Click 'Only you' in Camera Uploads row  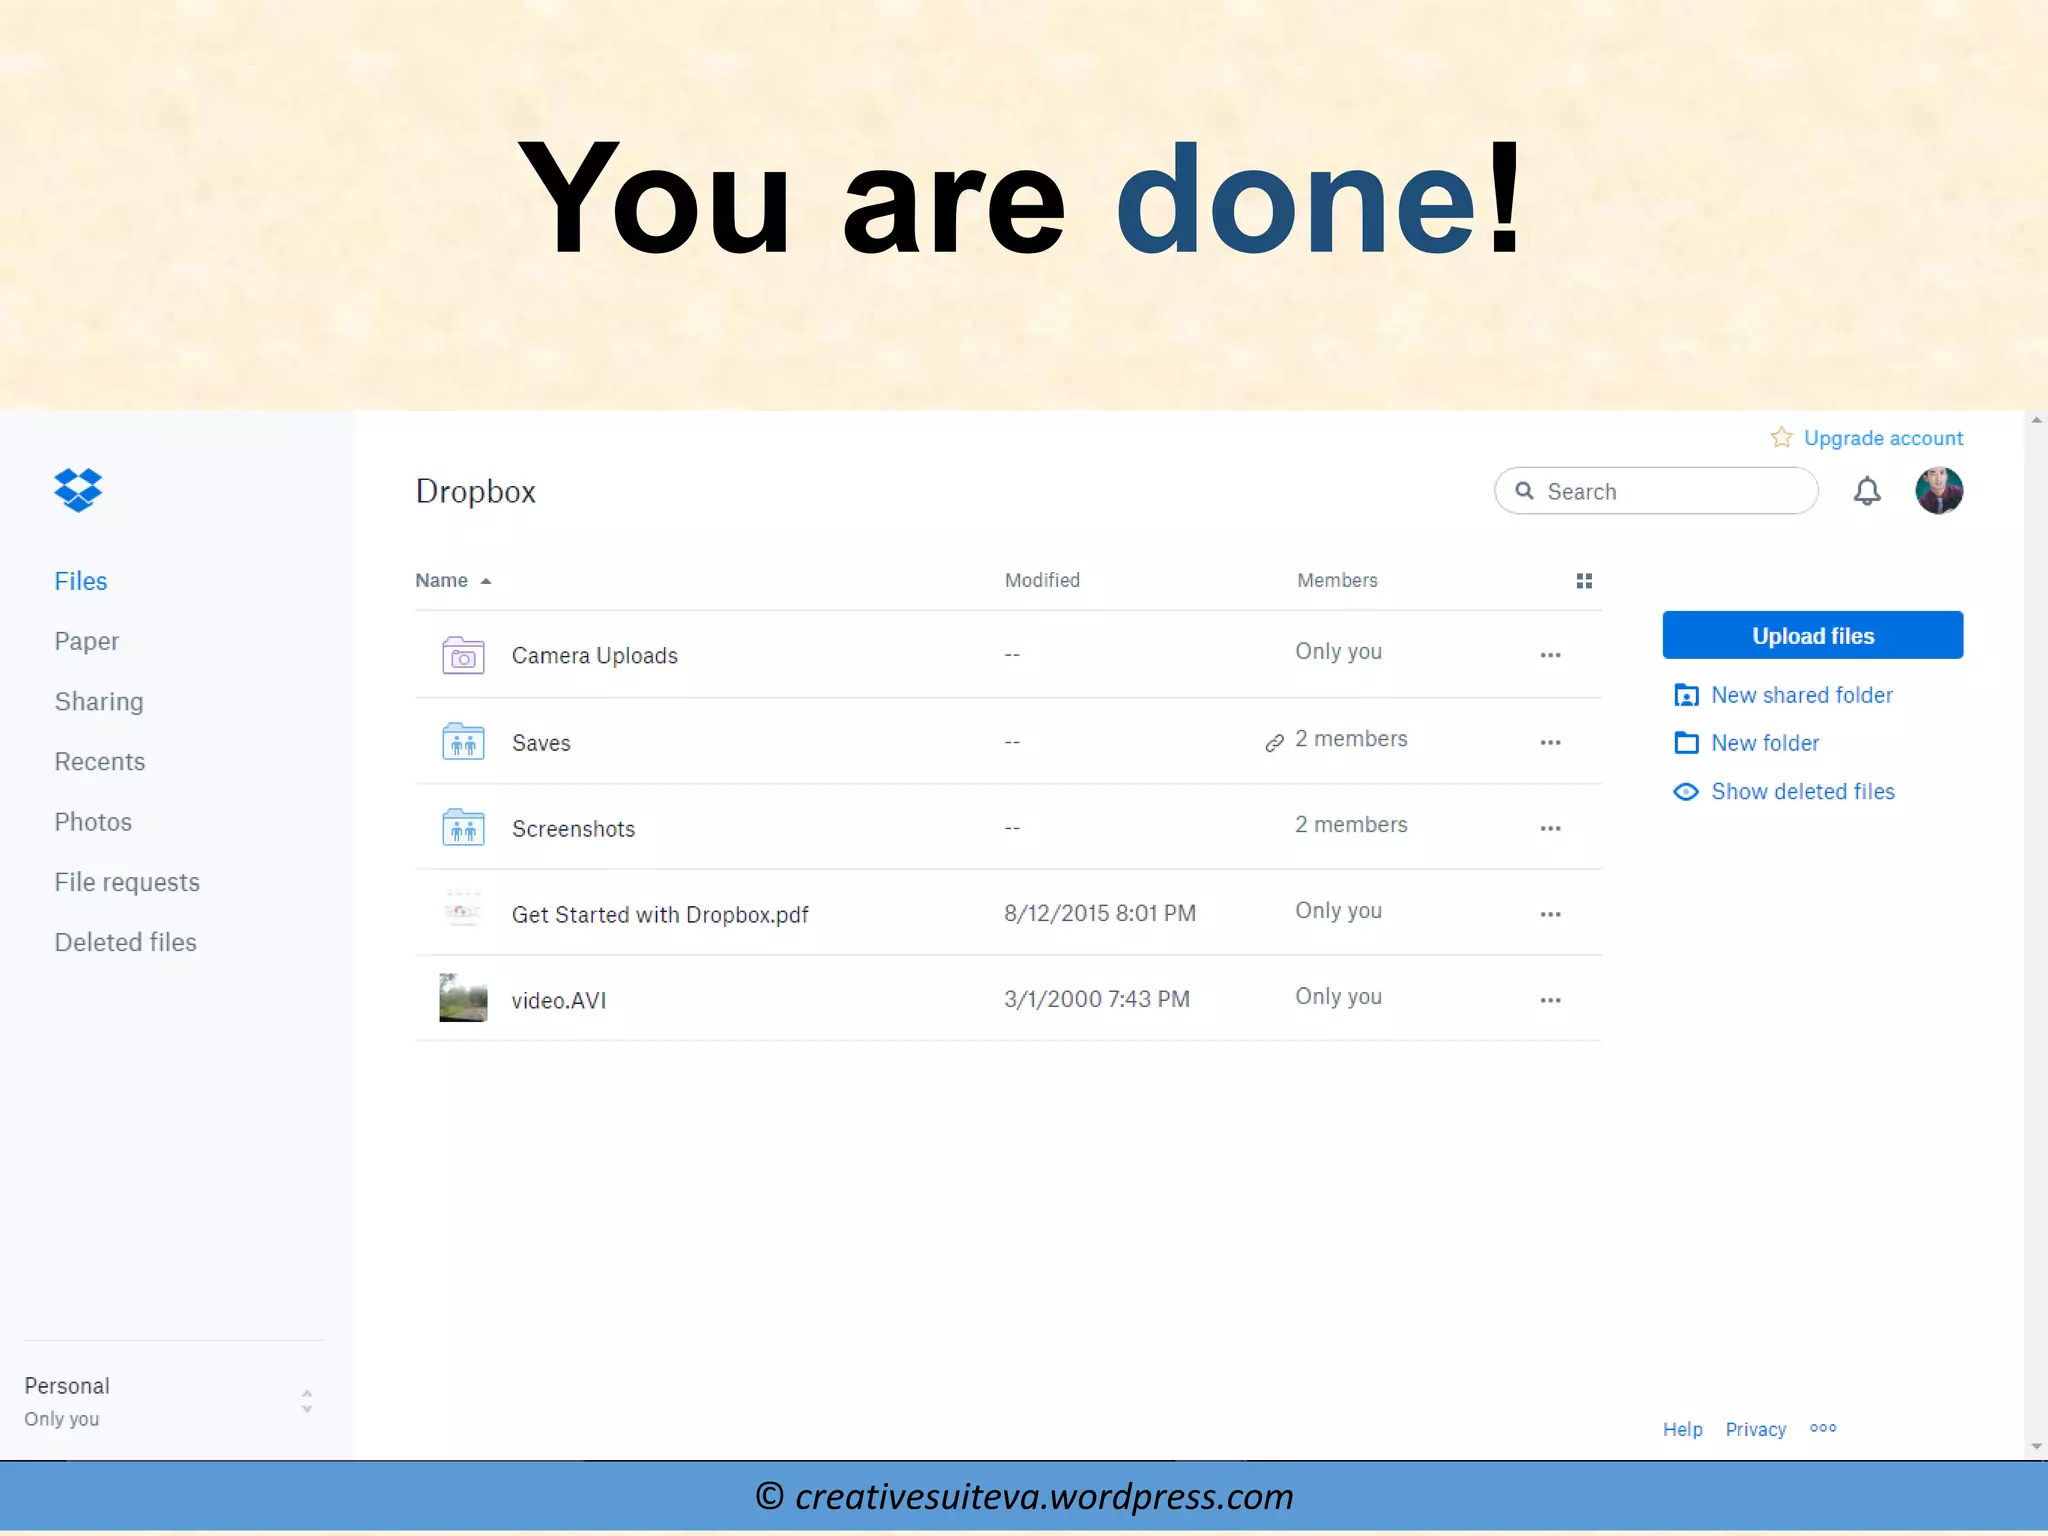pyautogui.click(x=1338, y=651)
